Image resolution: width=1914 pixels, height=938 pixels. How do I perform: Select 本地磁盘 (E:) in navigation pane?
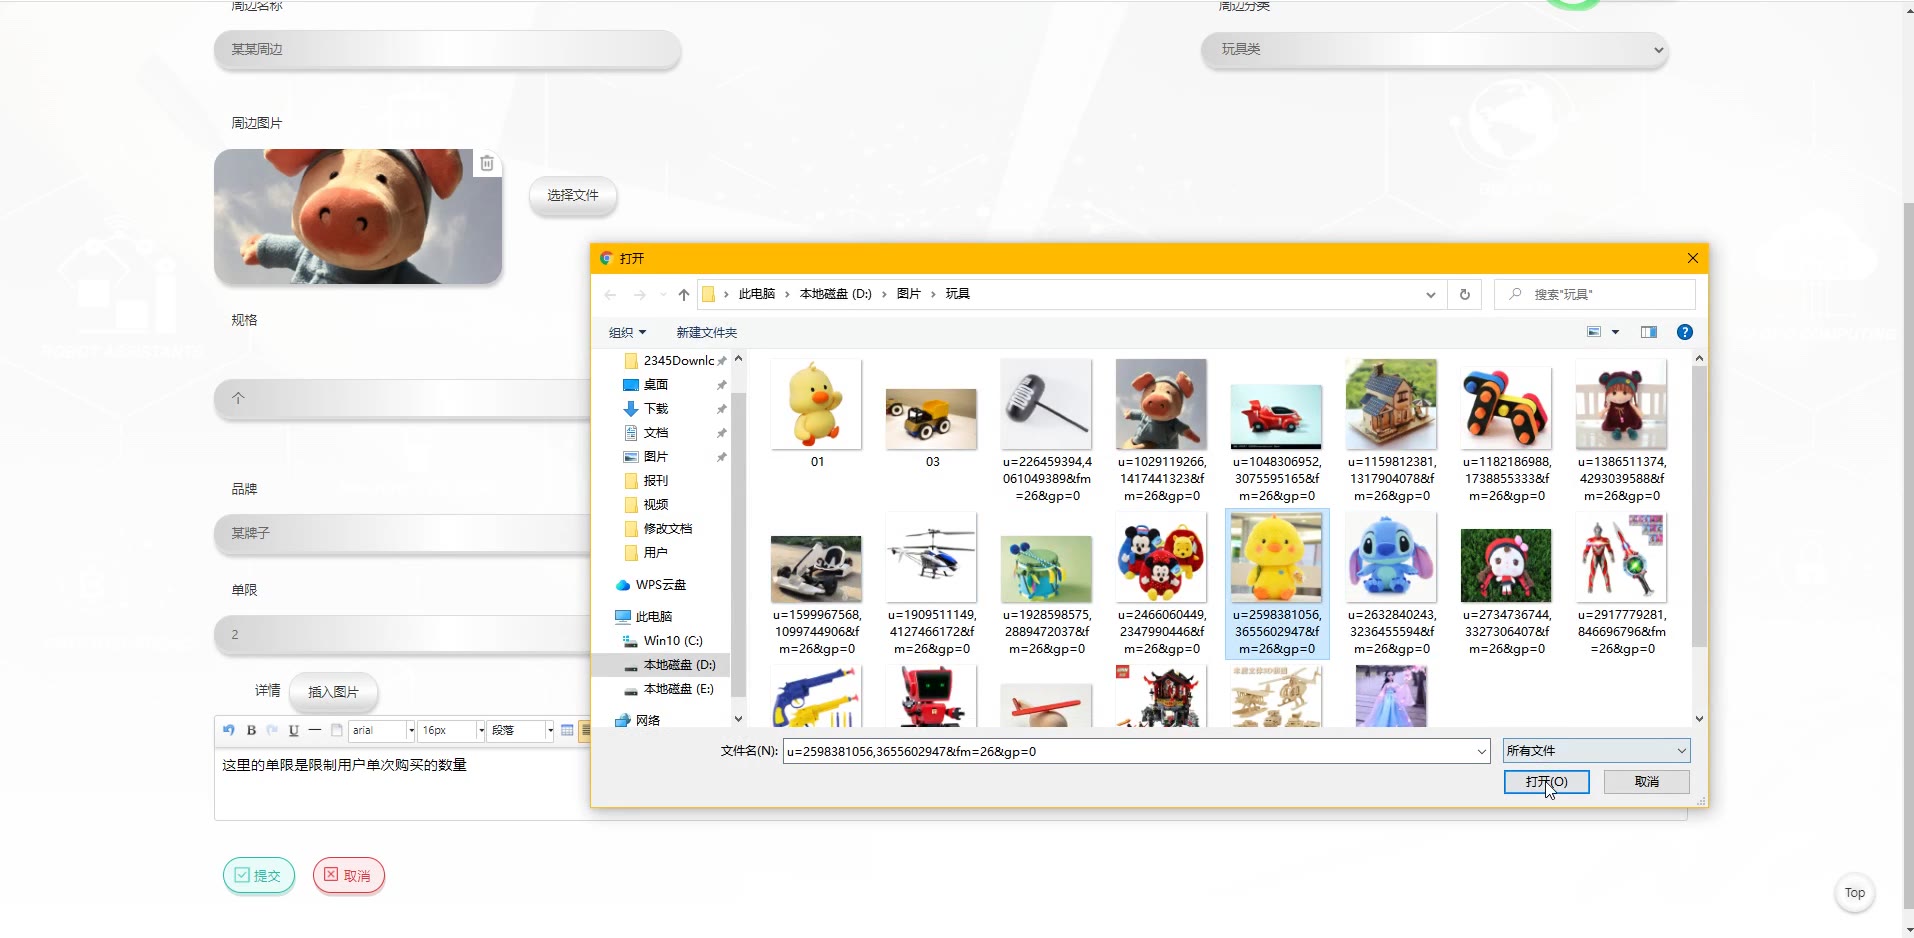tap(678, 689)
